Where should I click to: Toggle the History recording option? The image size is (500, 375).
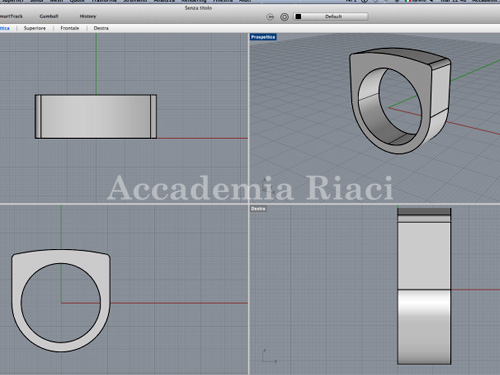(x=88, y=16)
